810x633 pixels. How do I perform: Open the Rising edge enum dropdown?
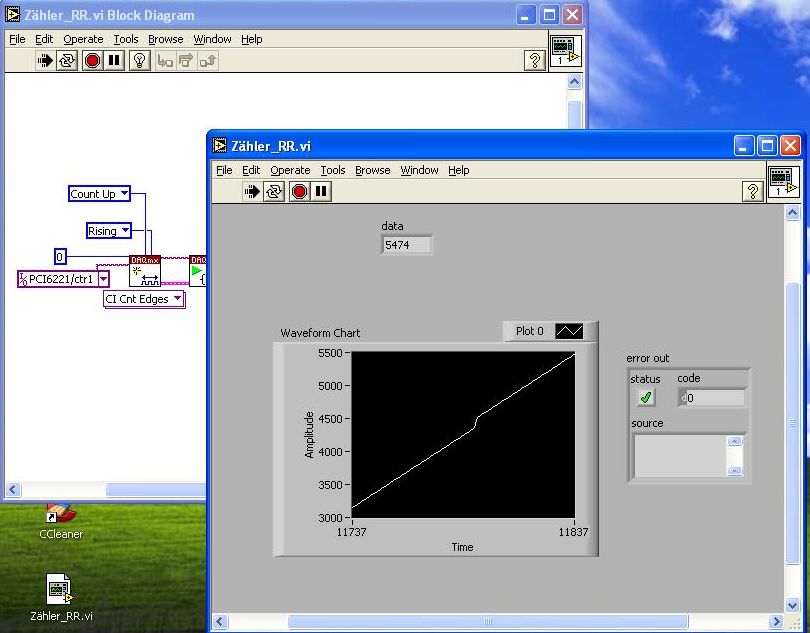pyautogui.click(x=125, y=231)
